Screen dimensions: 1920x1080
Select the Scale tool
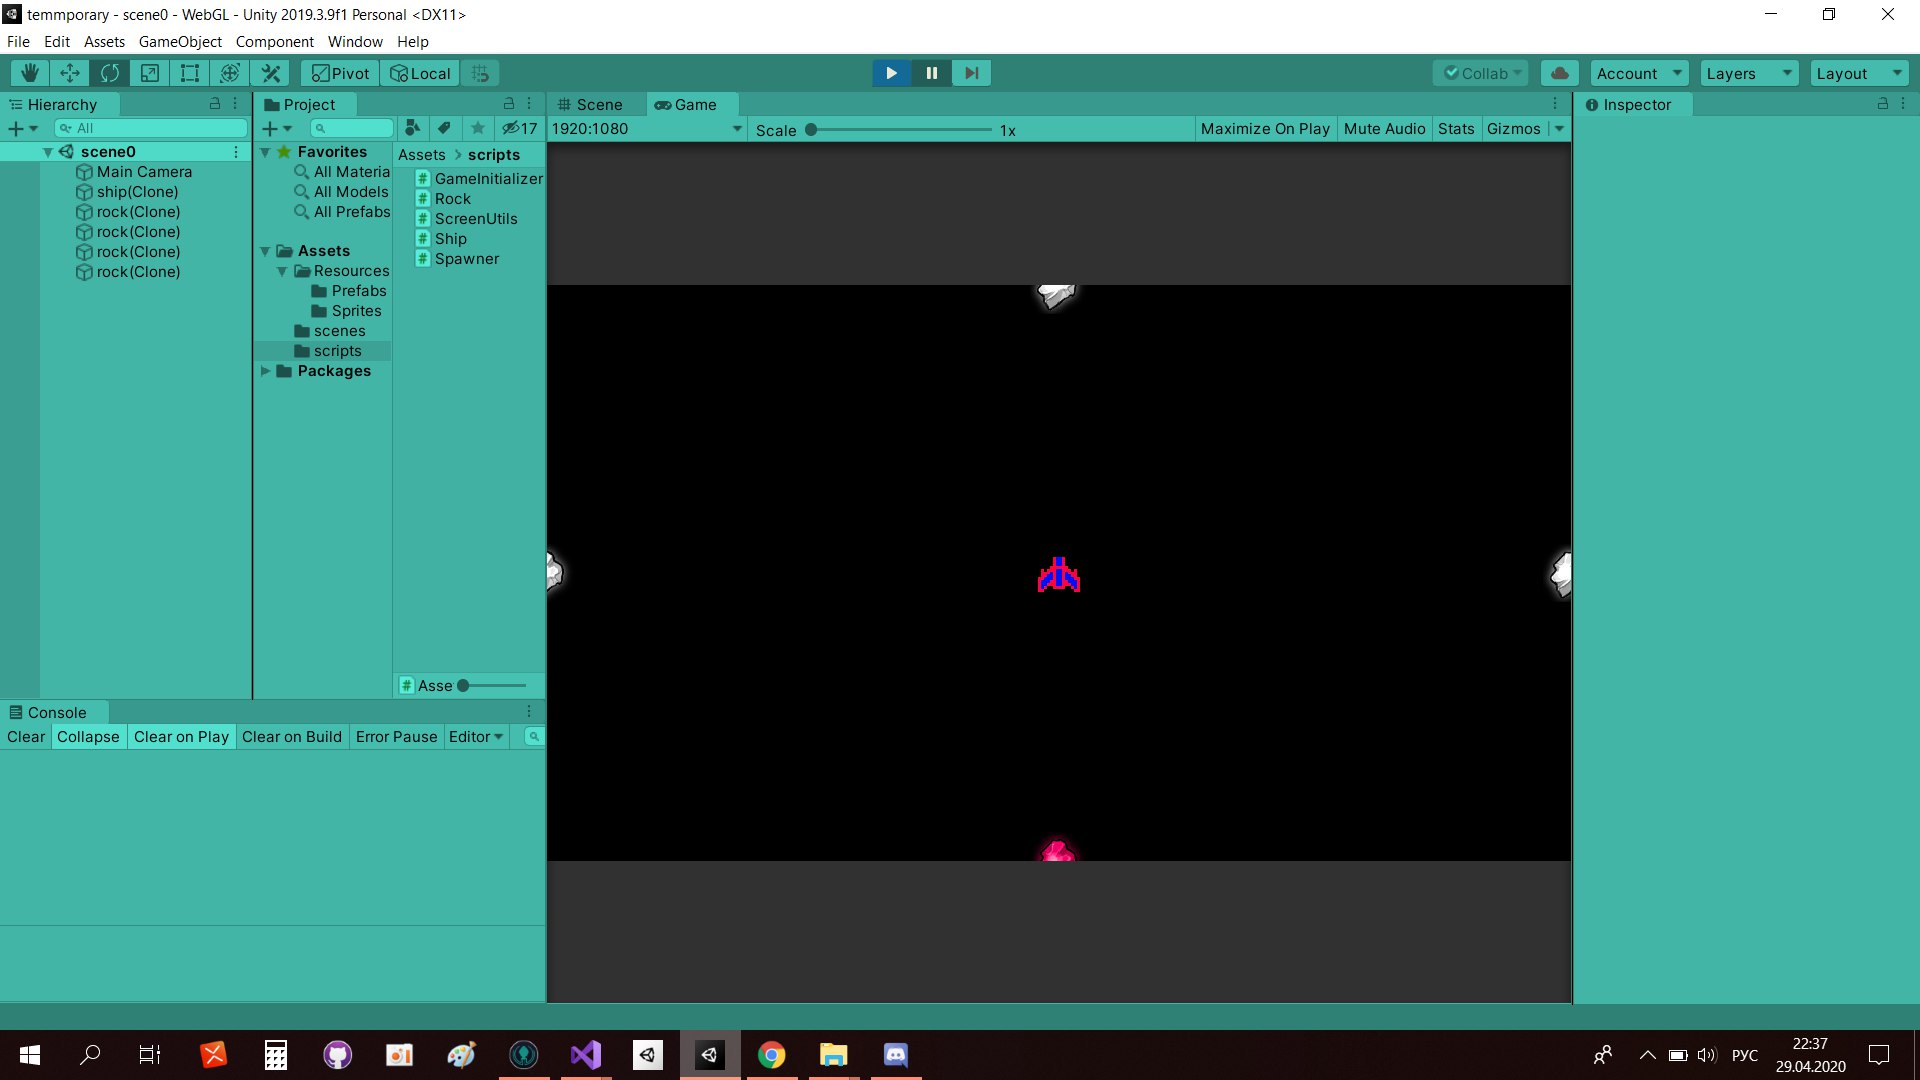(x=150, y=73)
